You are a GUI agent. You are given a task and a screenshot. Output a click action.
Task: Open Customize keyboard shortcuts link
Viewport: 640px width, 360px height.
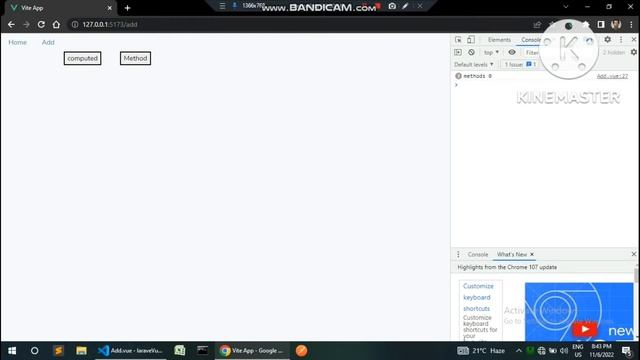point(478,297)
